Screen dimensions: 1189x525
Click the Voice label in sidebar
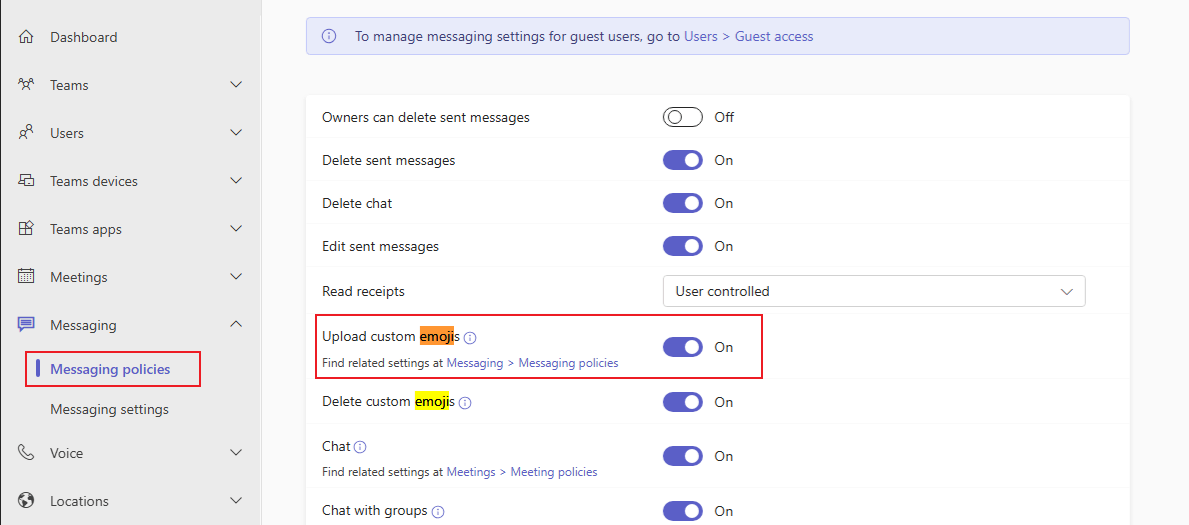coord(67,453)
